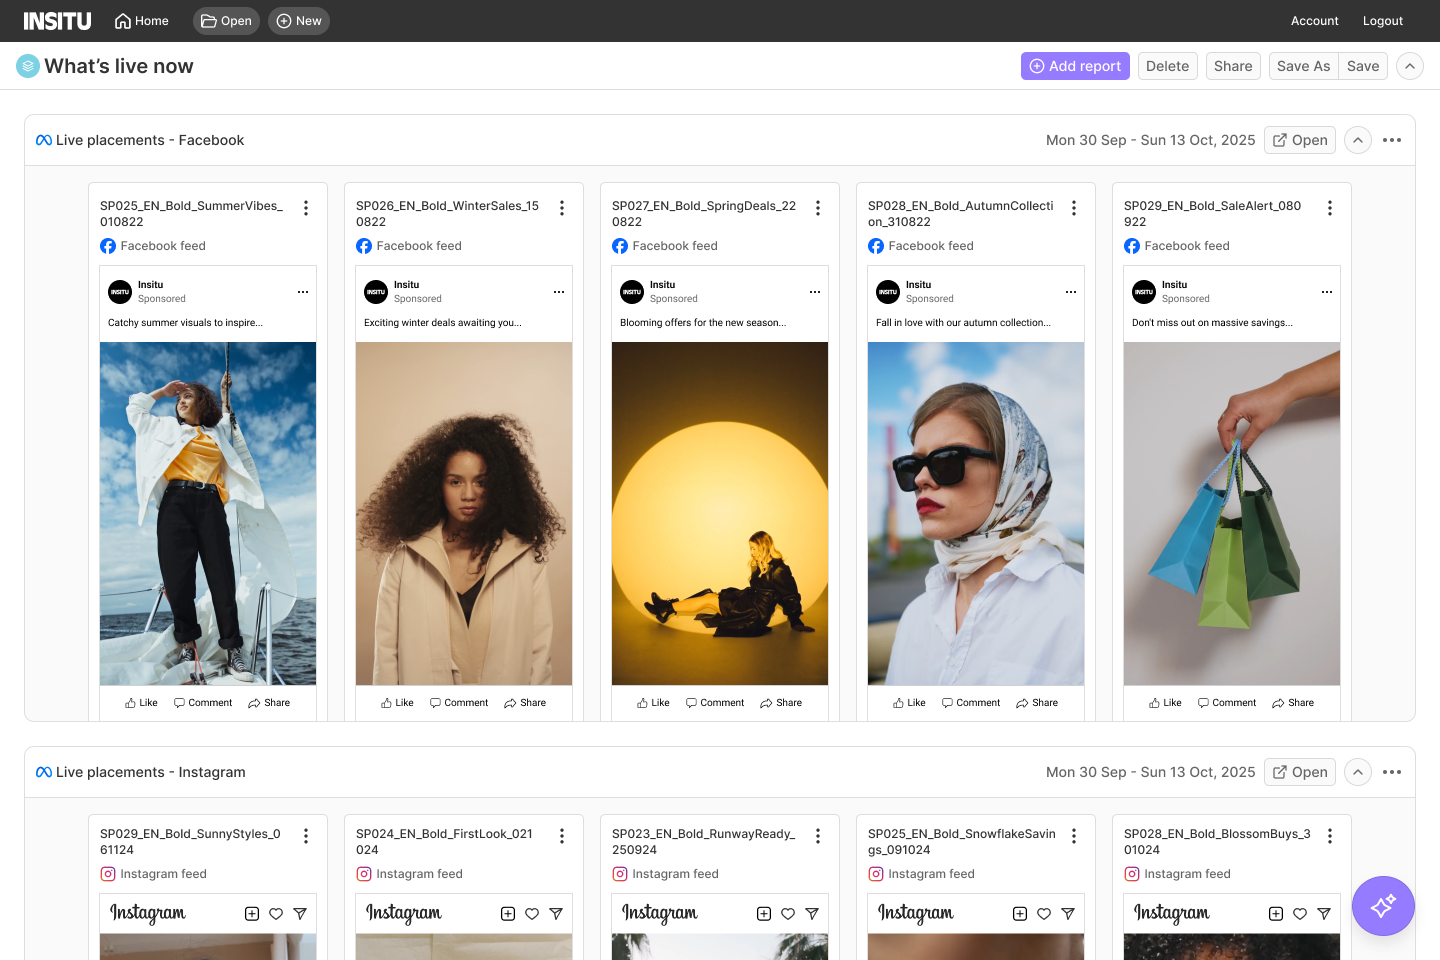Click the post options dots on the winter deals ad
The width and height of the screenshot is (1440, 960).
(559, 292)
